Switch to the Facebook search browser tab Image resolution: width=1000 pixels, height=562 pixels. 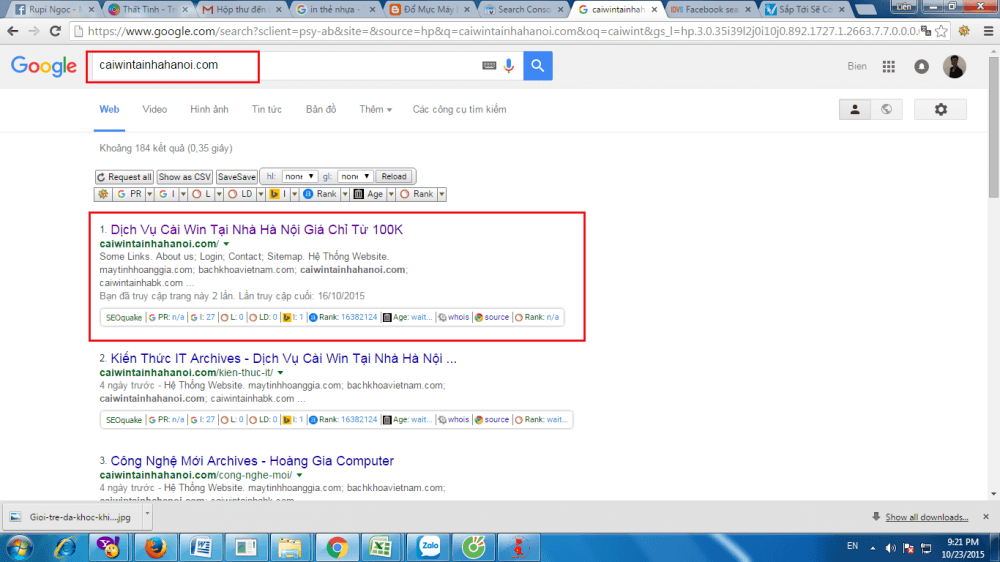point(710,10)
